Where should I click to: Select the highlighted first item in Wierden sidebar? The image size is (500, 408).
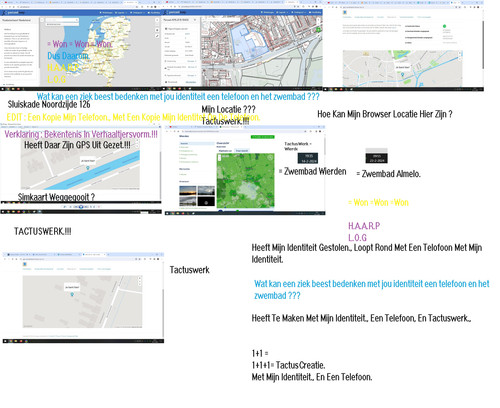pos(197,143)
